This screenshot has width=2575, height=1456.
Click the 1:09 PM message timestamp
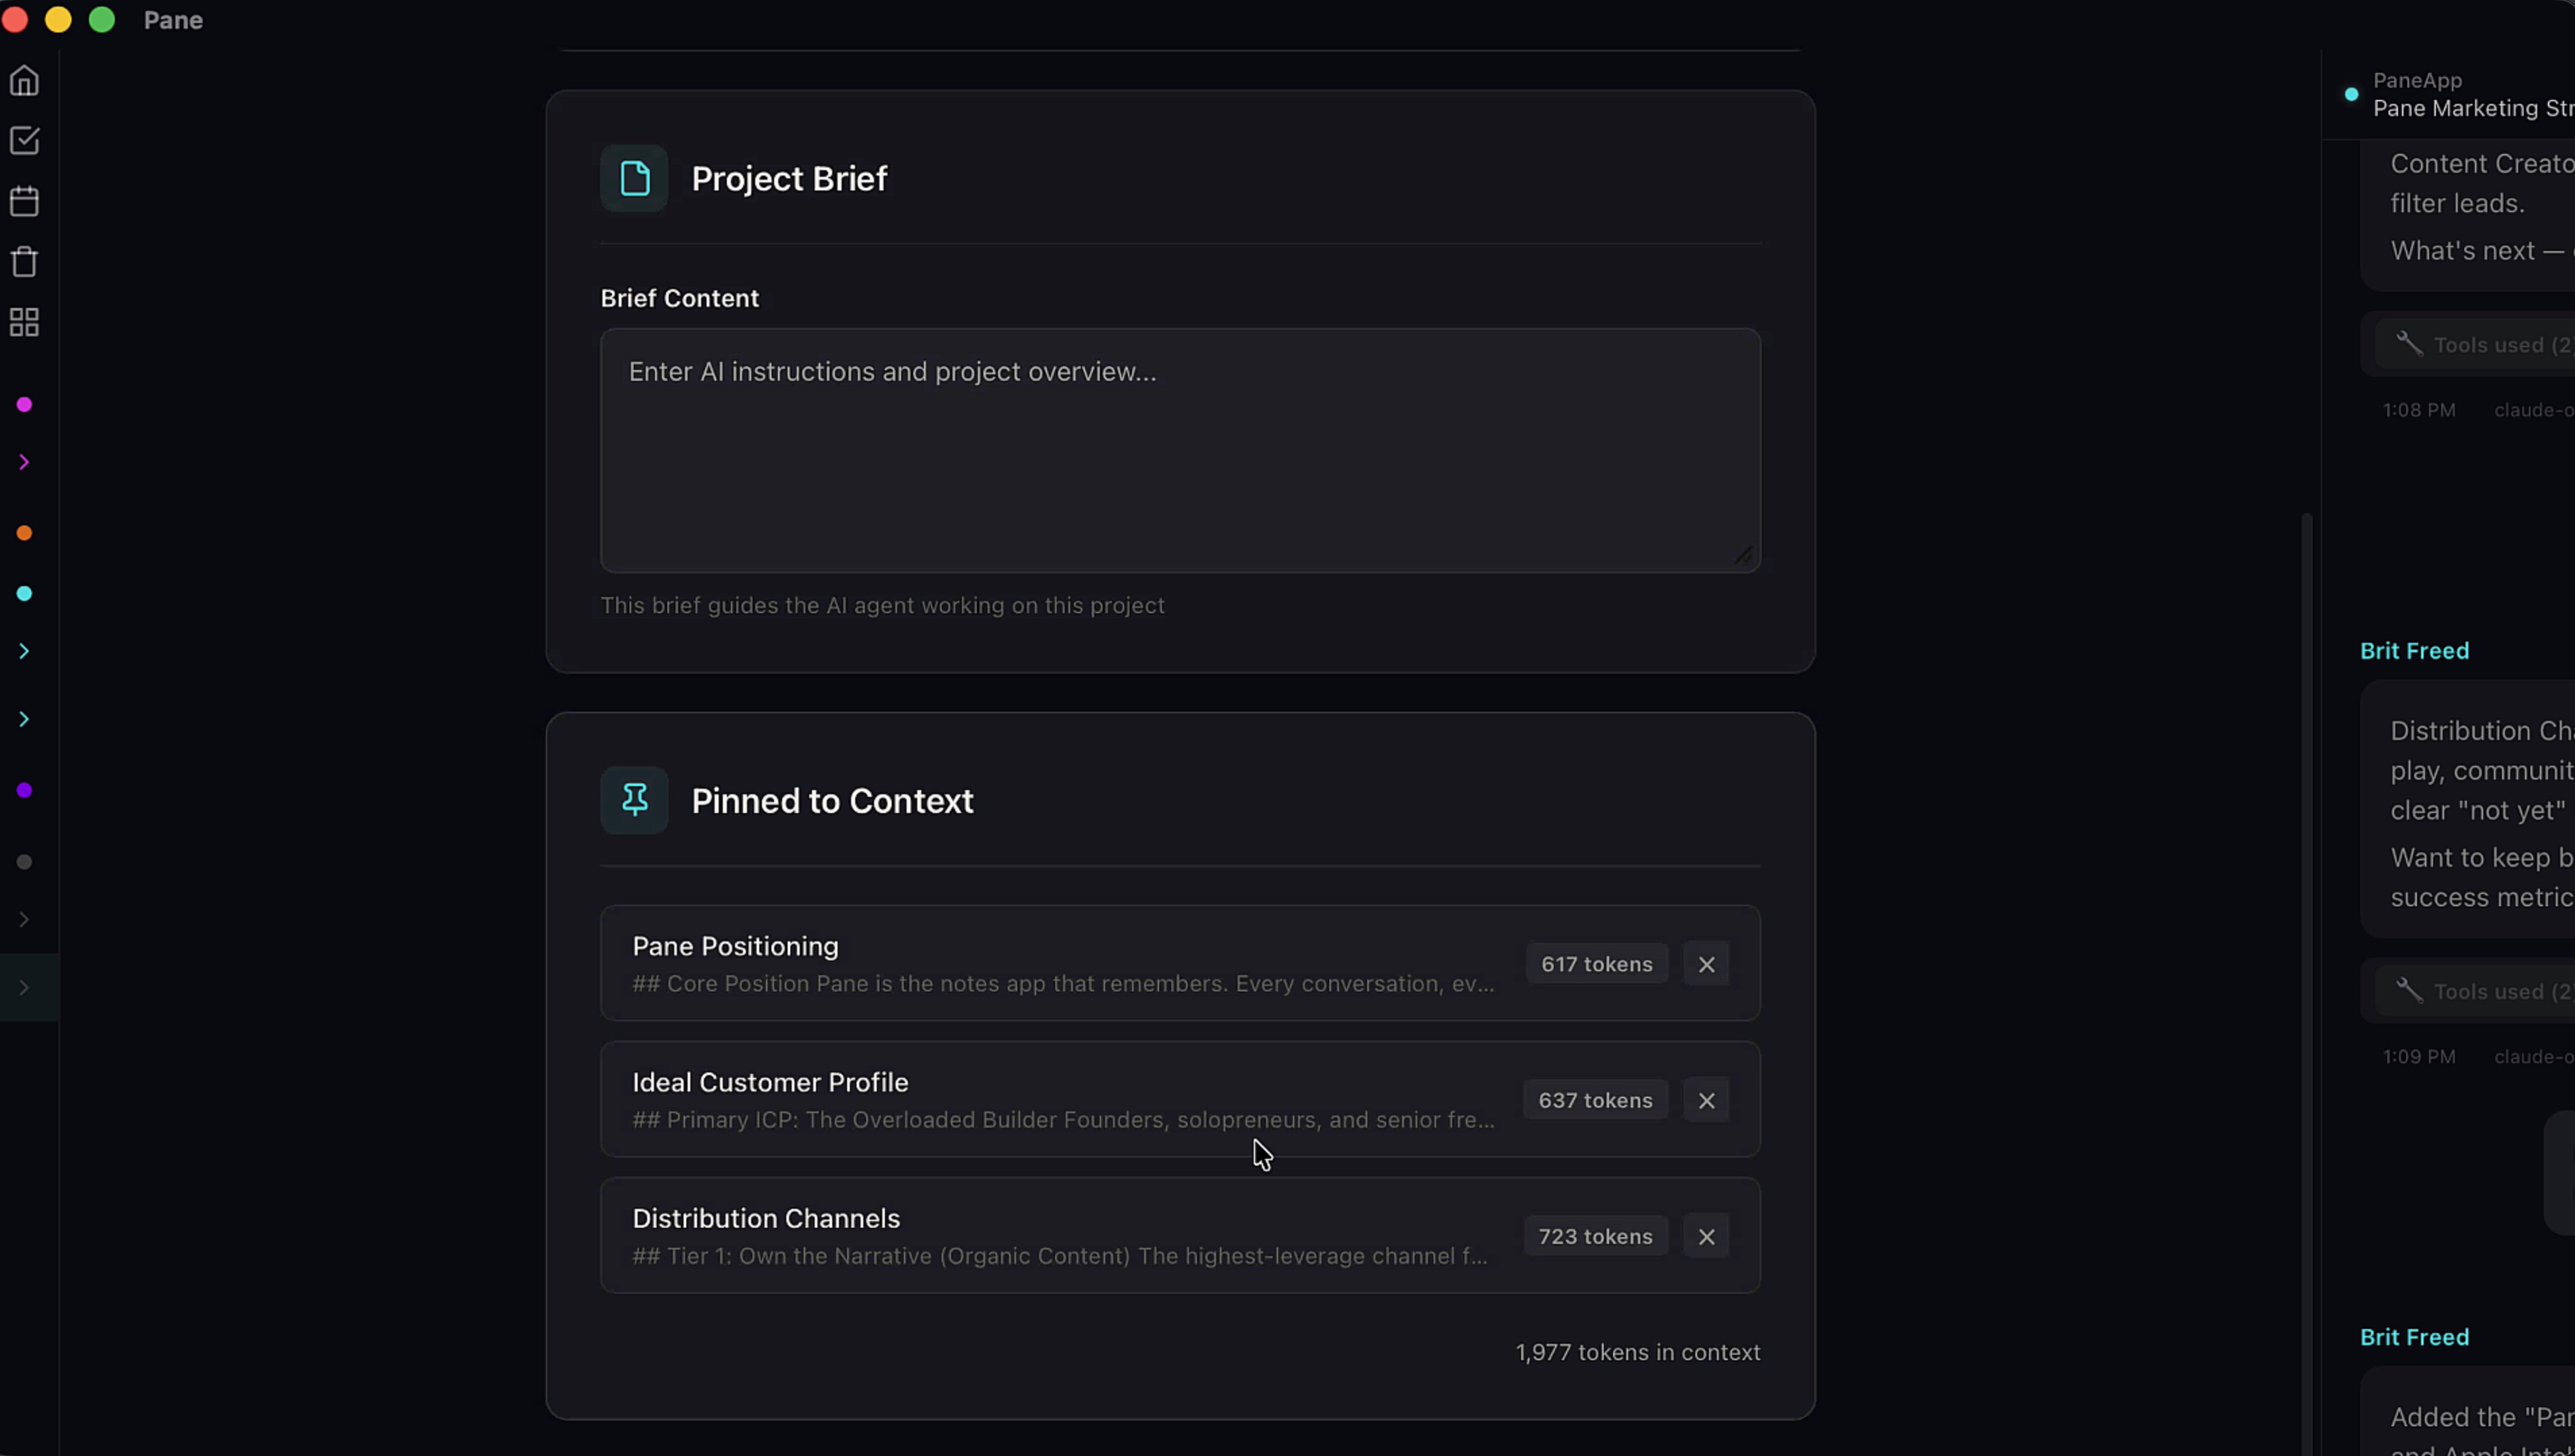coord(2419,1057)
